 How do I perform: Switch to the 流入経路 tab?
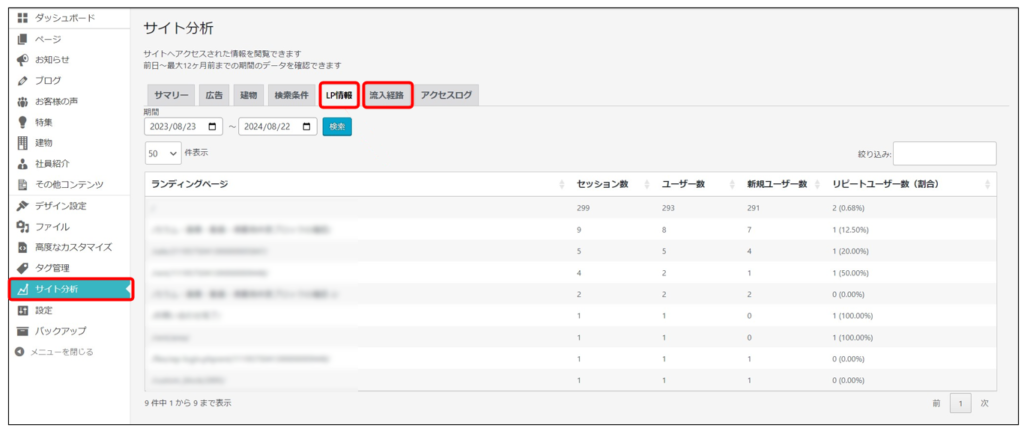387,95
